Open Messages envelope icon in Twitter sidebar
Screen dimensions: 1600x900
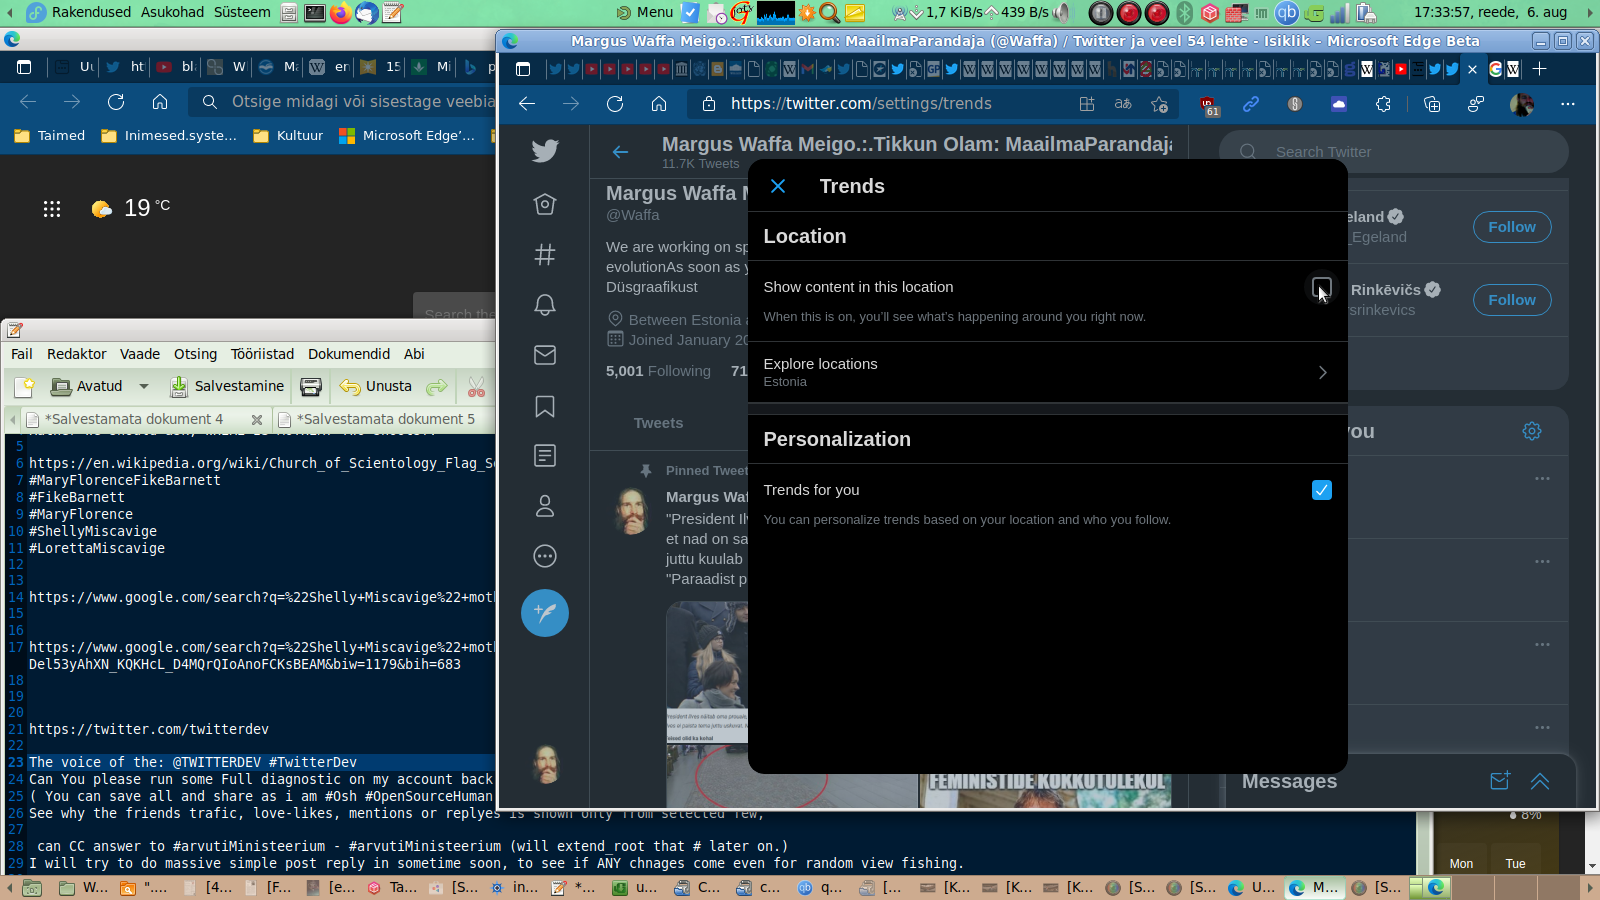coord(545,355)
